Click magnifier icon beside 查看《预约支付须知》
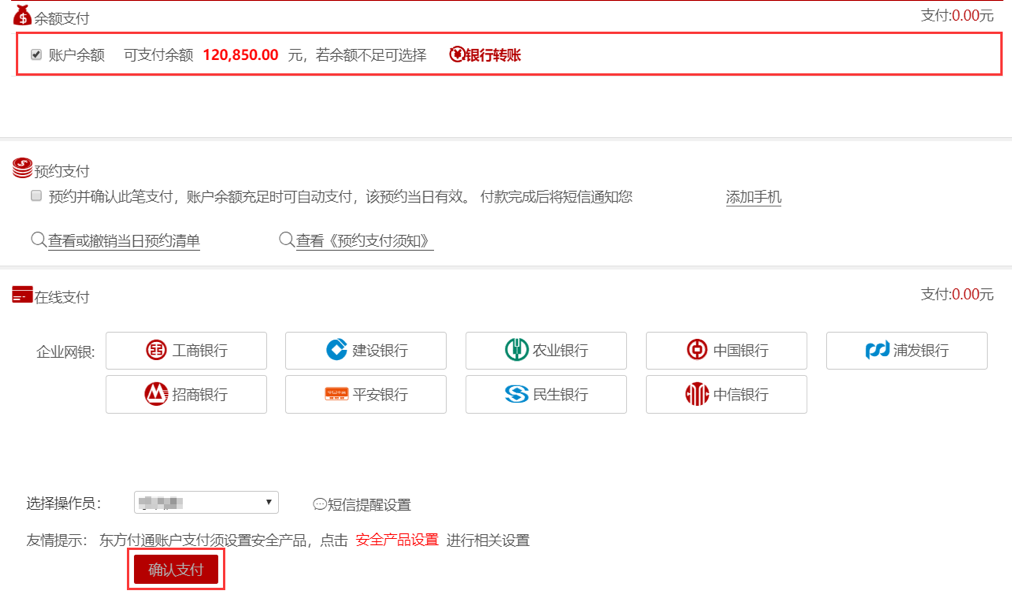Viewport: 1012px width, 604px height. coord(287,240)
